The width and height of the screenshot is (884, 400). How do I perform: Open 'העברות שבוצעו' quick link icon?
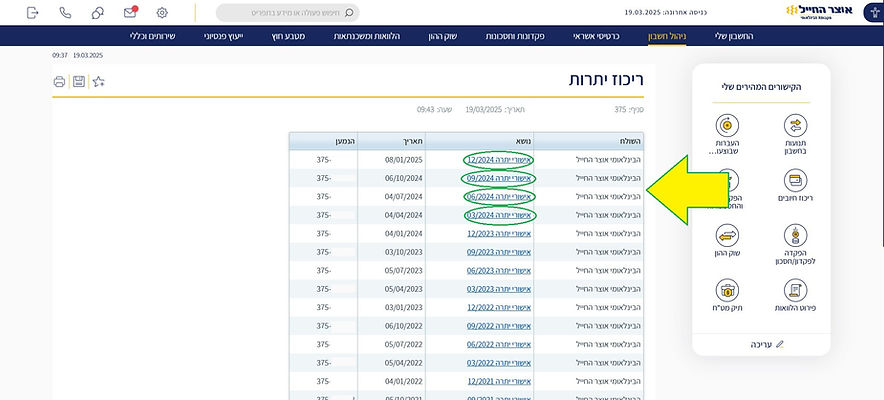click(727, 126)
